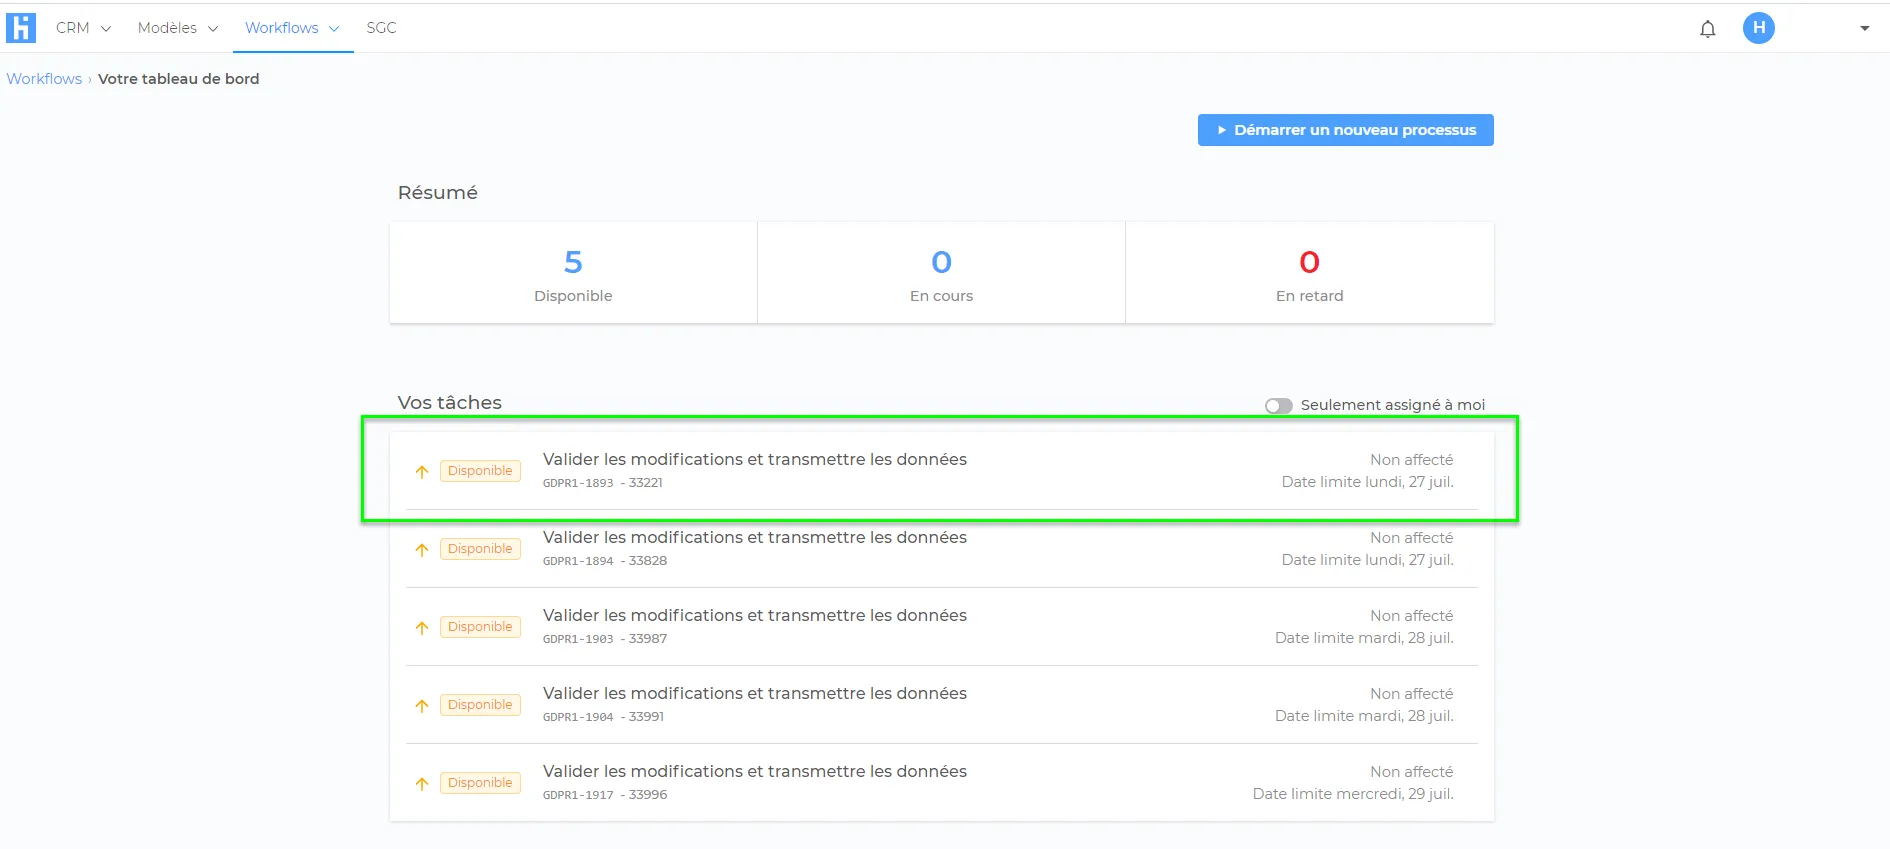Click 'GDPR1-1894 - 33828' reference text
1890x849 pixels.
(x=605, y=561)
